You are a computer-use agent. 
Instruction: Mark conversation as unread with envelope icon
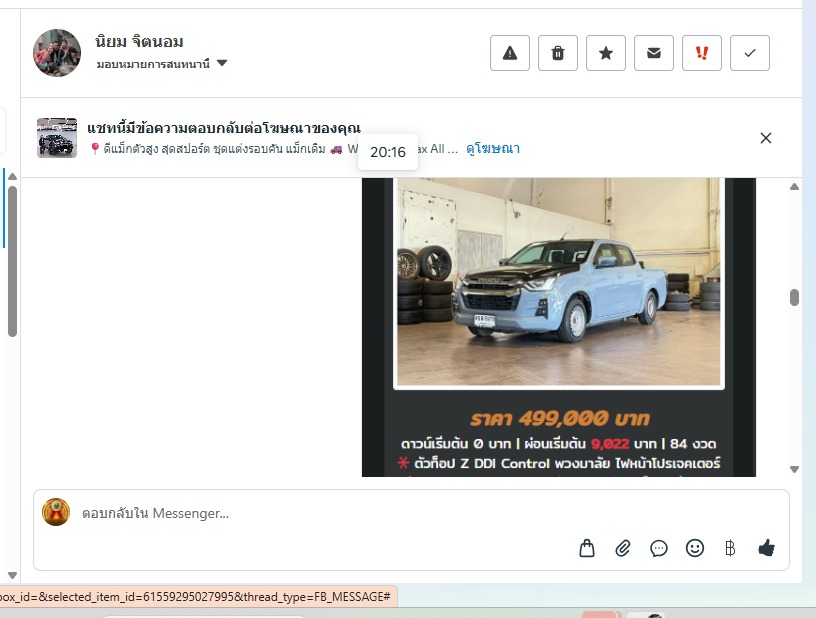[654, 53]
